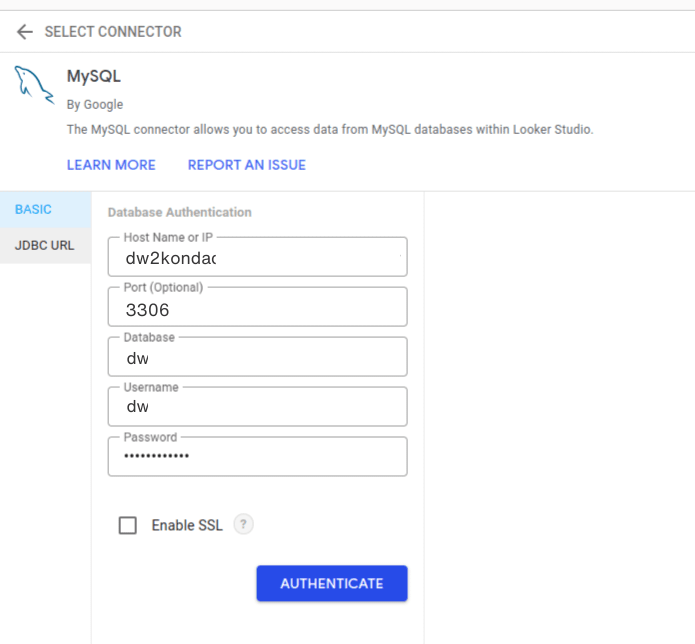Image resolution: width=695 pixels, height=644 pixels.
Task: Click the MySQL connector title
Action: click(93, 77)
